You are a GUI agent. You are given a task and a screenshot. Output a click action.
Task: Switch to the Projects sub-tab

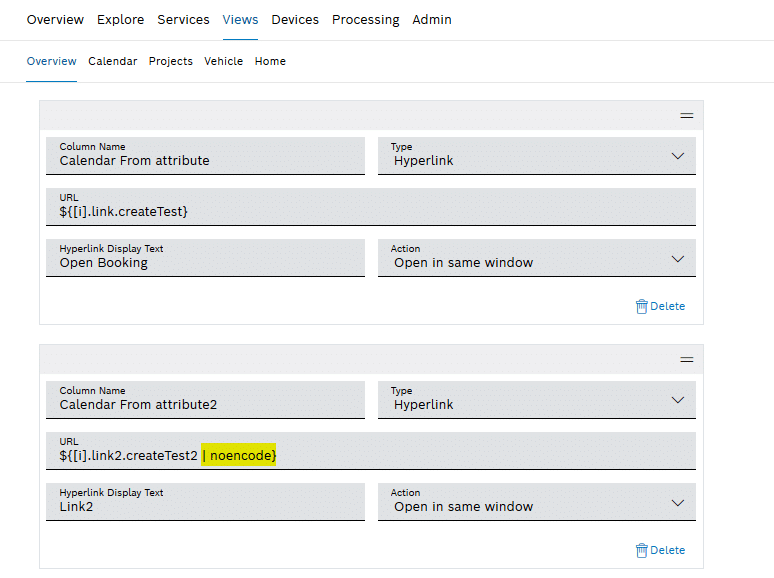click(171, 61)
